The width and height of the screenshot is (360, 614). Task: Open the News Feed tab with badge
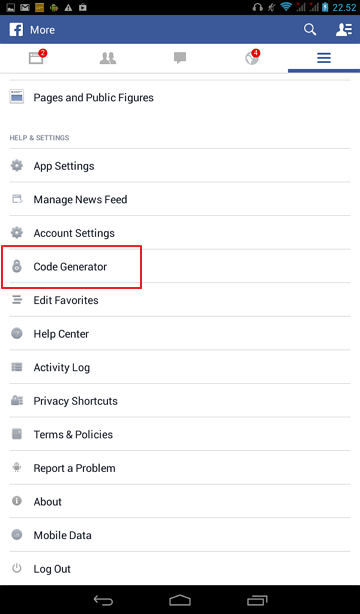pos(36,58)
